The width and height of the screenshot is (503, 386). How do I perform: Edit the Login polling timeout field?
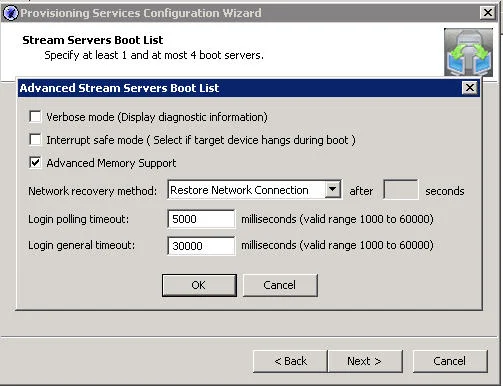[201, 219]
